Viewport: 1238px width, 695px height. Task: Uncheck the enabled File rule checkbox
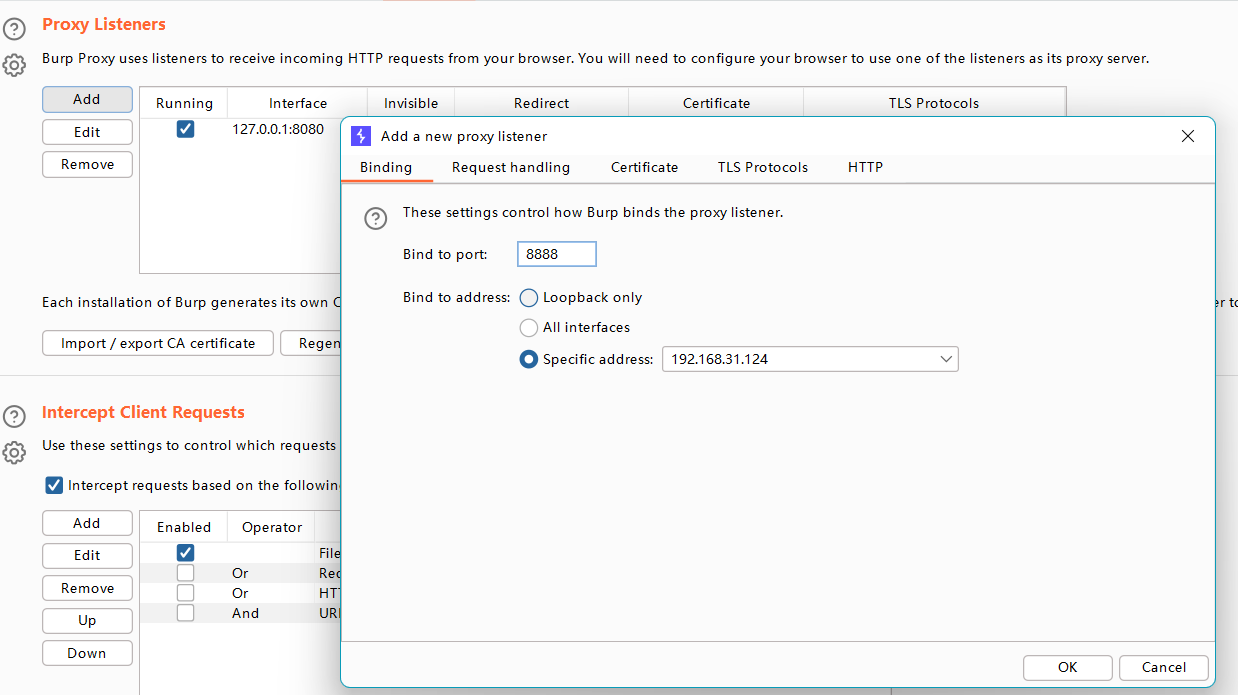[185, 553]
